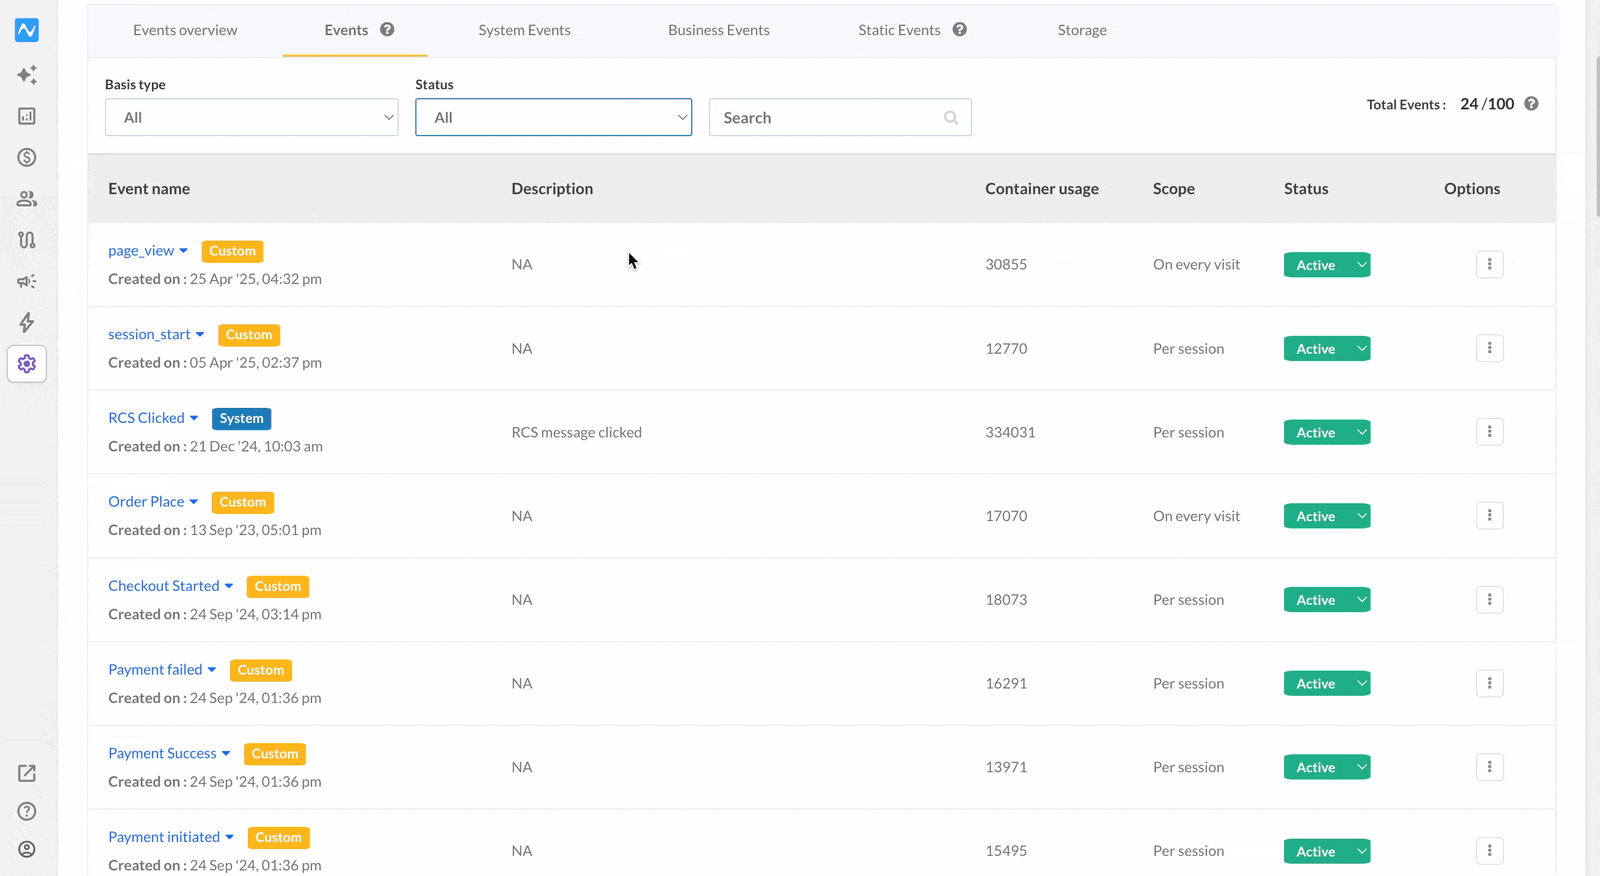Image resolution: width=1600 pixels, height=876 pixels.
Task: Switch to System Events tab
Action: tap(524, 30)
